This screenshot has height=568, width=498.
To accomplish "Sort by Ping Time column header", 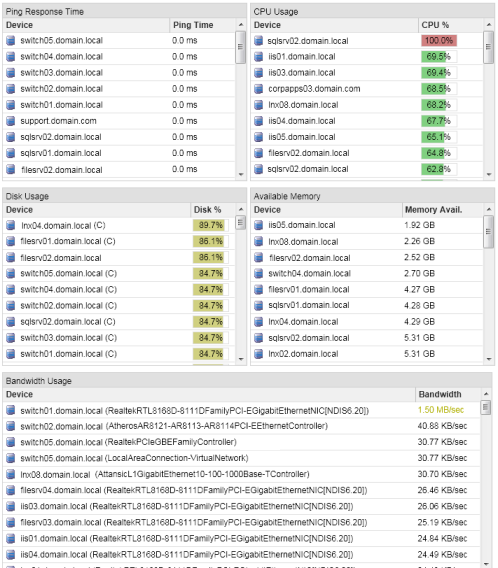I will pyautogui.click(x=202, y=25).
